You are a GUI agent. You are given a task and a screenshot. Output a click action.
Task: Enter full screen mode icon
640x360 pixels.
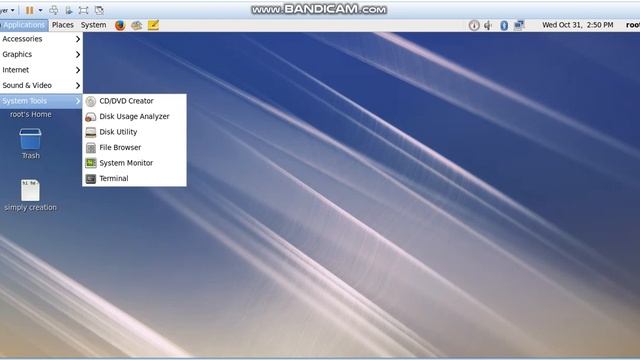click(x=83, y=10)
